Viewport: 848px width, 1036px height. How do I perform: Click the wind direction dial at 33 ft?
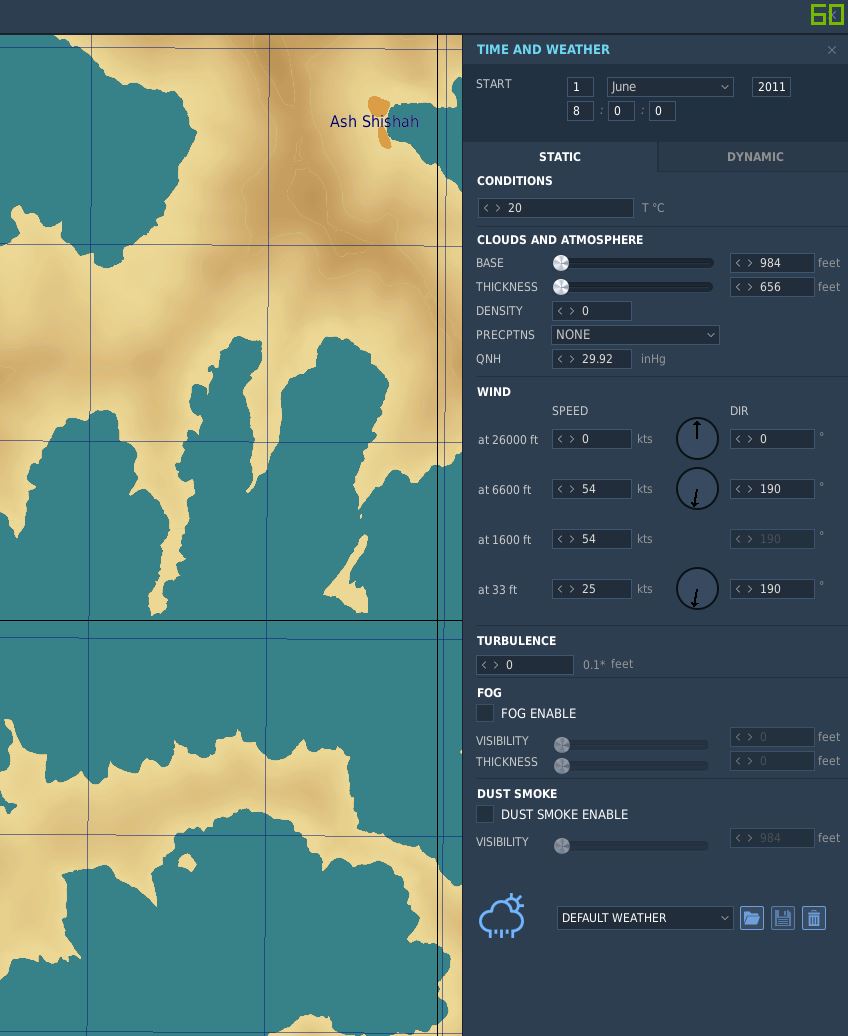pos(697,588)
